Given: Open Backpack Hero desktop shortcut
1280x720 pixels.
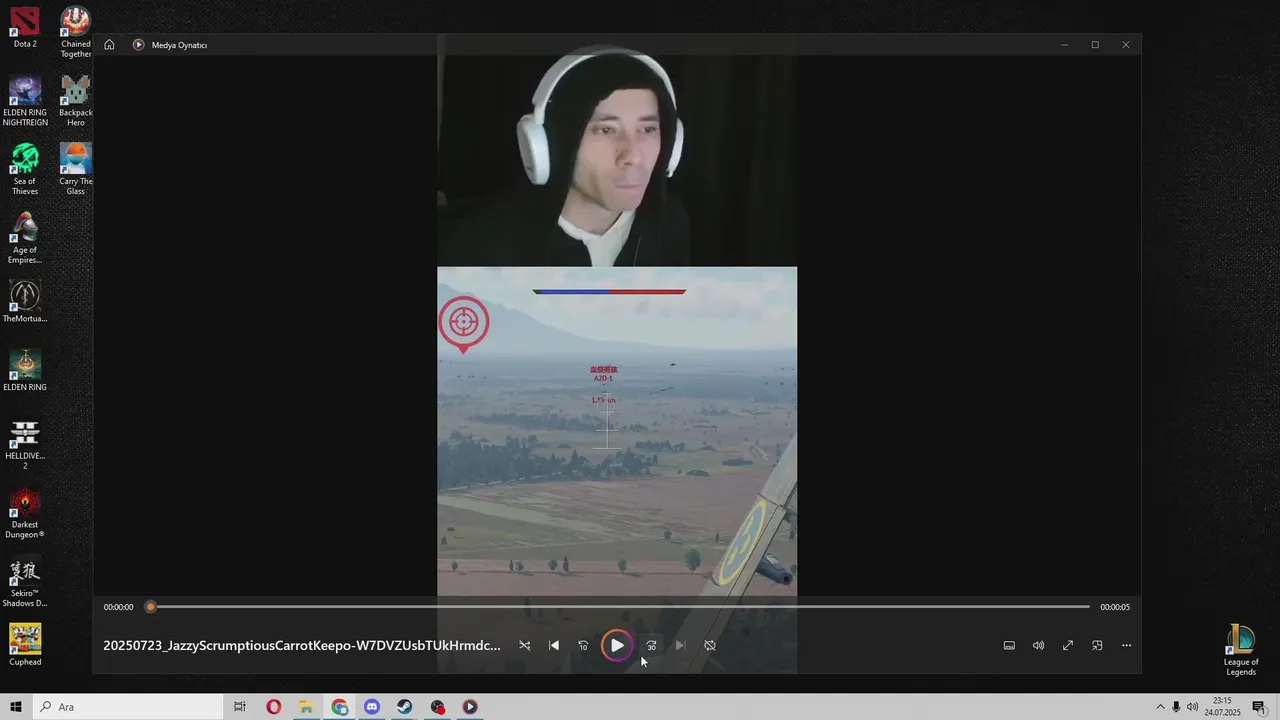Looking at the screenshot, I should point(76,101).
